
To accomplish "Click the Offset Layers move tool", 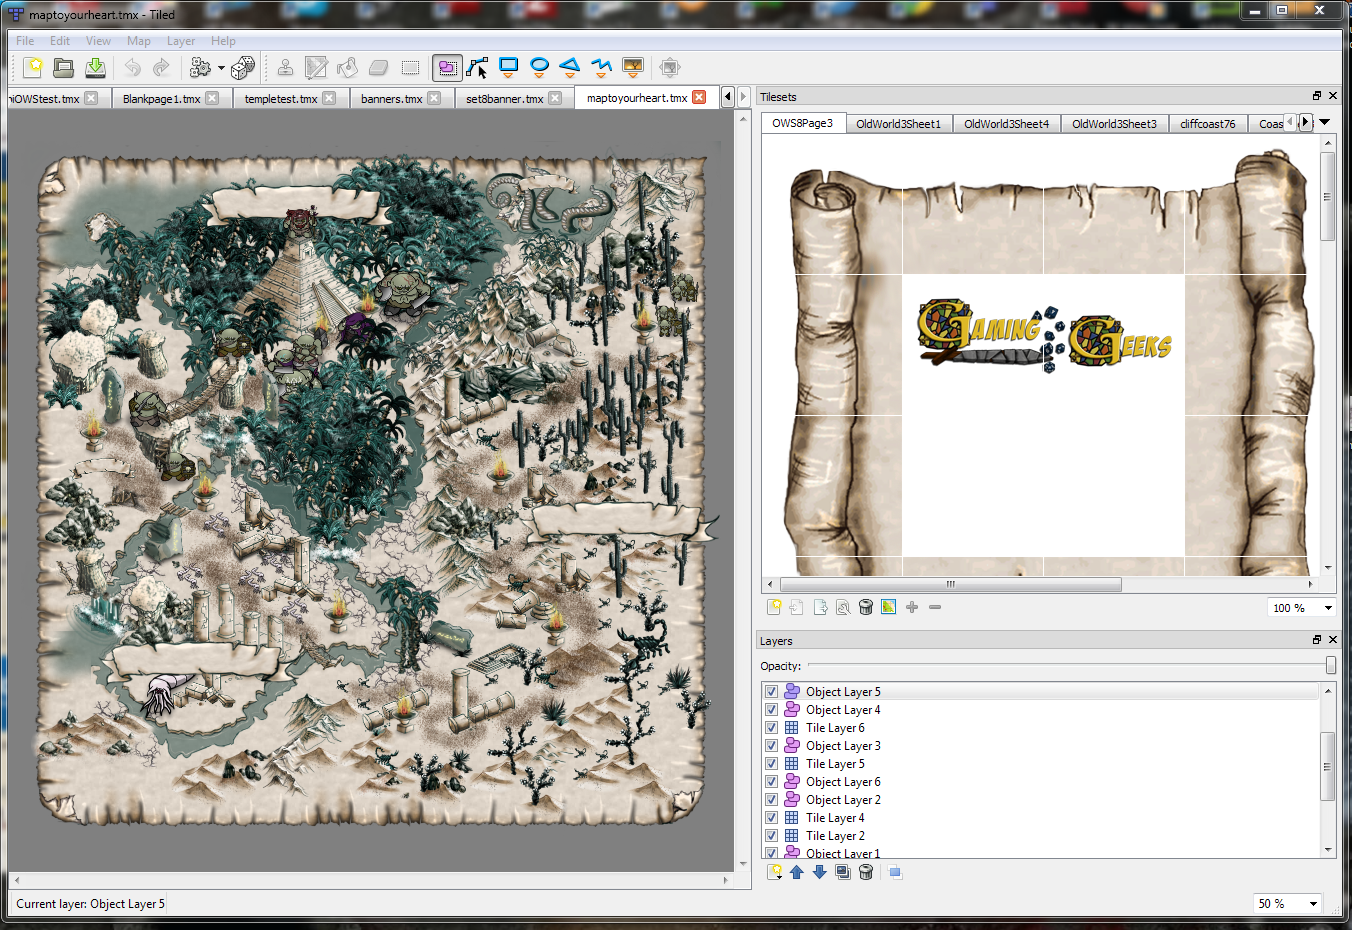I will pyautogui.click(x=670, y=67).
